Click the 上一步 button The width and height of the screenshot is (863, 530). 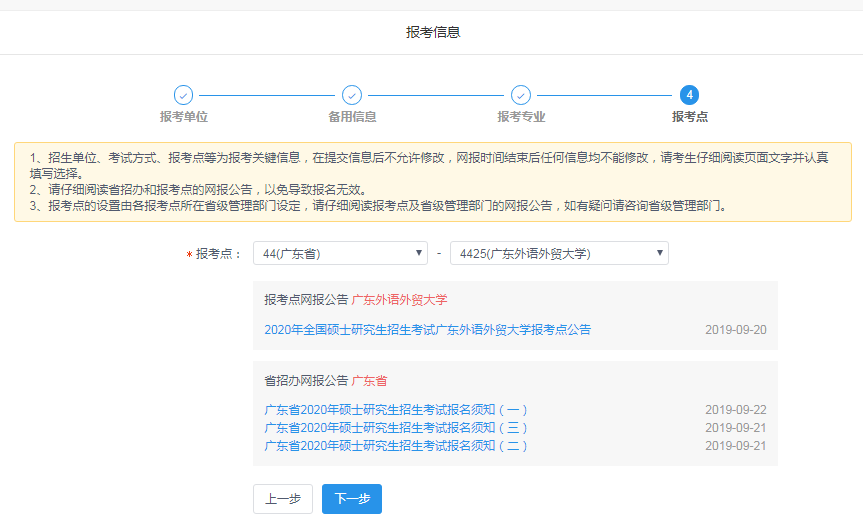click(283, 499)
